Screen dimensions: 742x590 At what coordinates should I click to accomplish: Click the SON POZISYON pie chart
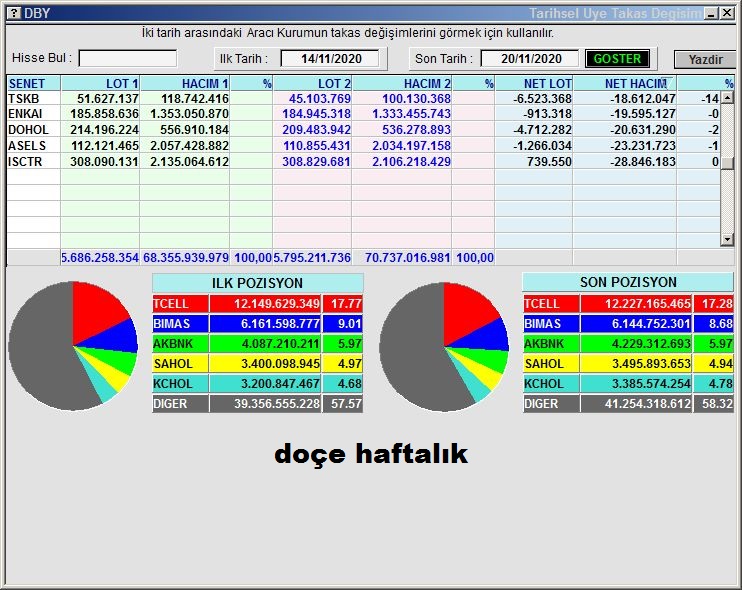pos(444,347)
